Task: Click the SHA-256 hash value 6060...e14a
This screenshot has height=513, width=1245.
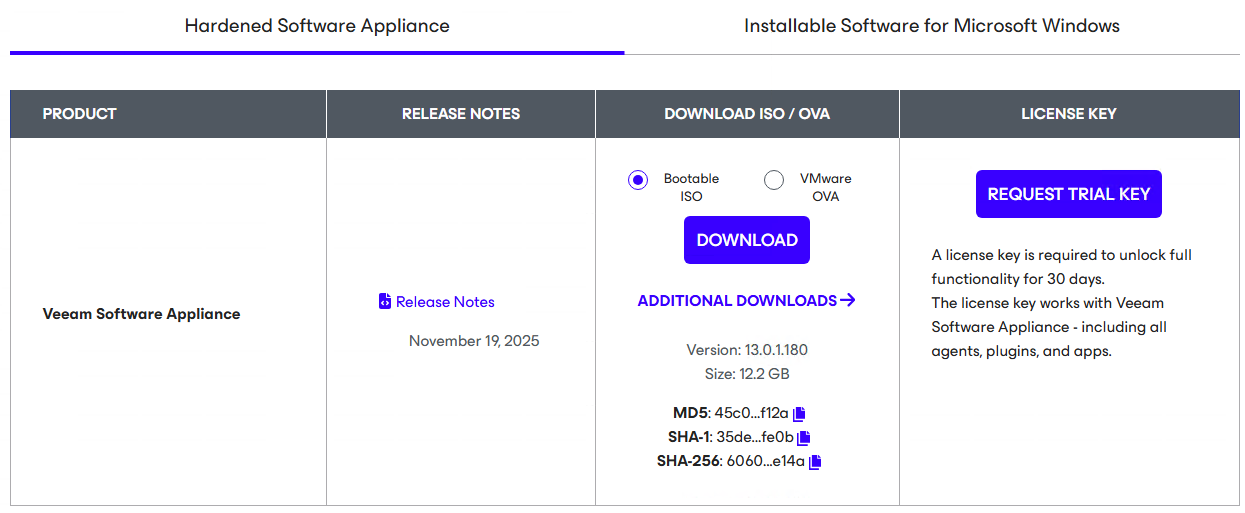Action: coord(765,461)
